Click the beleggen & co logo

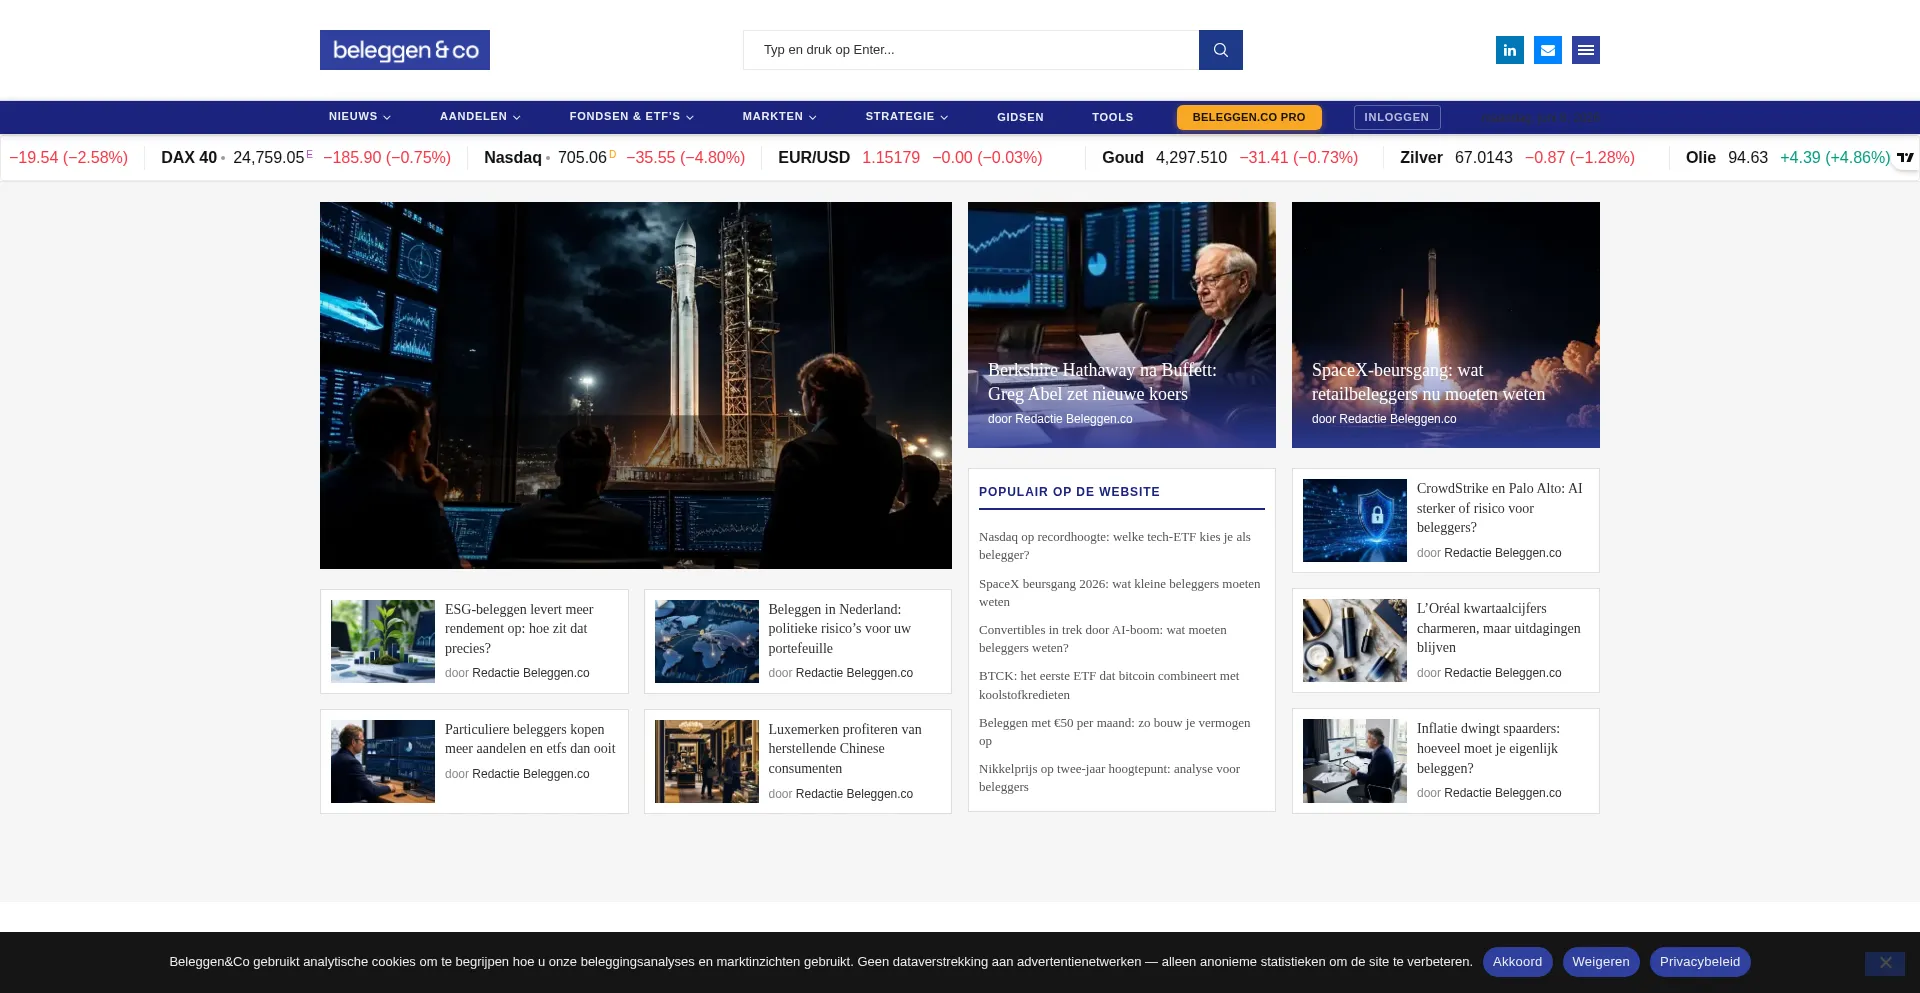tap(405, 50)
